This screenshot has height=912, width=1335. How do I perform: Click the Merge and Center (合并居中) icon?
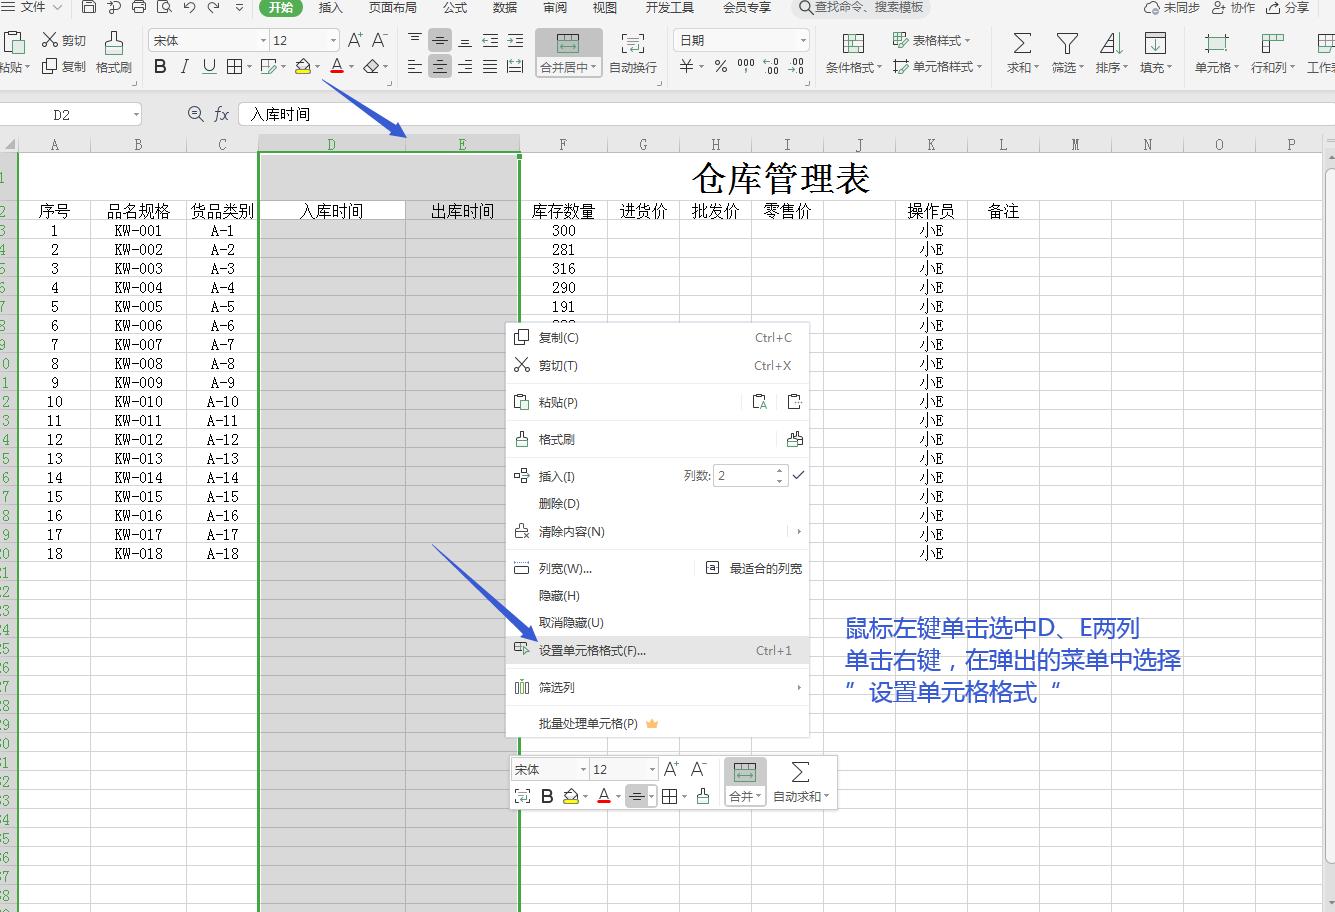[567, 44]
